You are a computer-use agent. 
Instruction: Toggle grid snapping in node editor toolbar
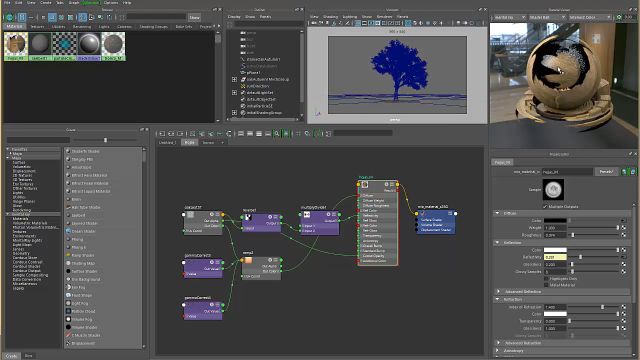(x=307, y=133)
